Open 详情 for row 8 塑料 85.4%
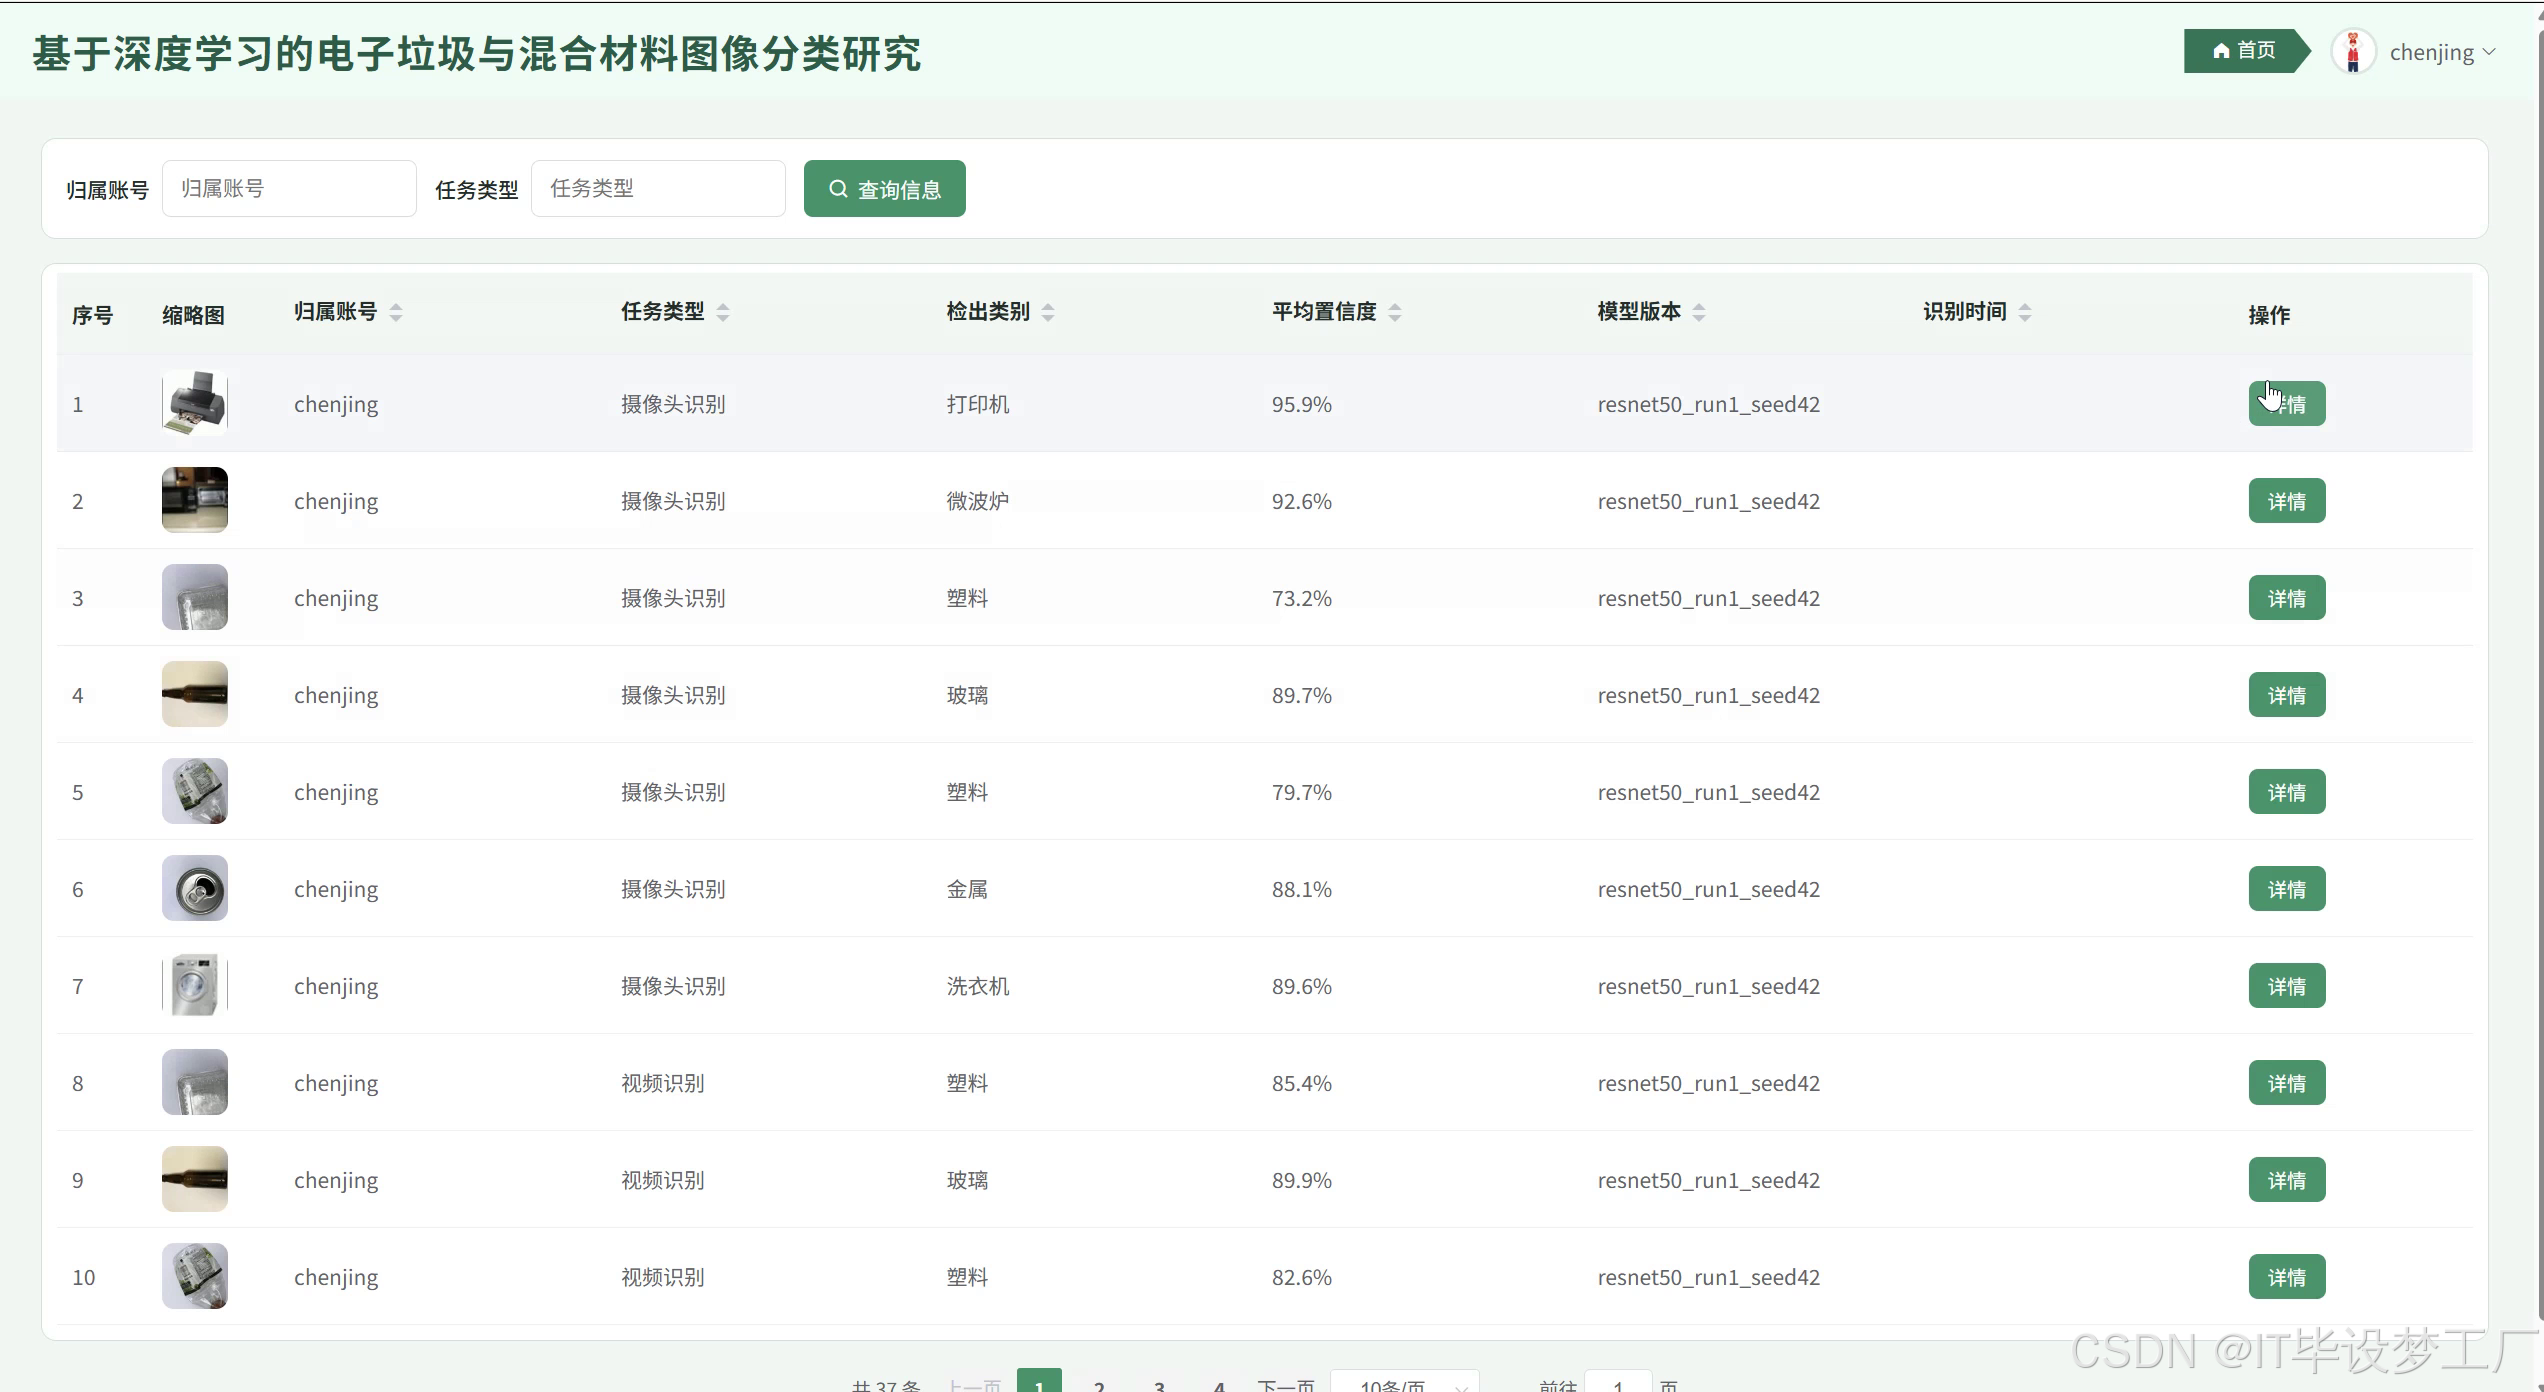The height and width of the screenshot is (1392, 2544). pyautogui.click(x=2287, y=1083)
